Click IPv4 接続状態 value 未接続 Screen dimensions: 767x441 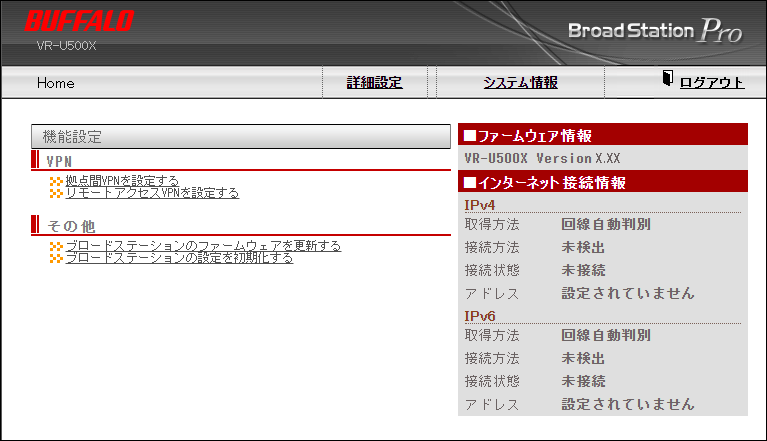click(583, 270)
